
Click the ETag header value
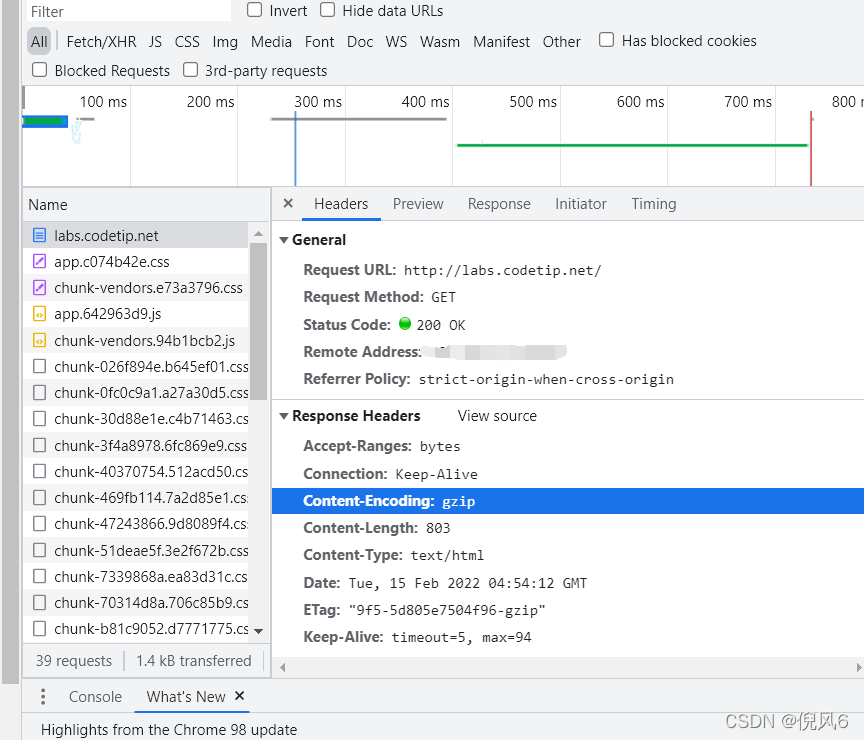[x=447, y=611]
